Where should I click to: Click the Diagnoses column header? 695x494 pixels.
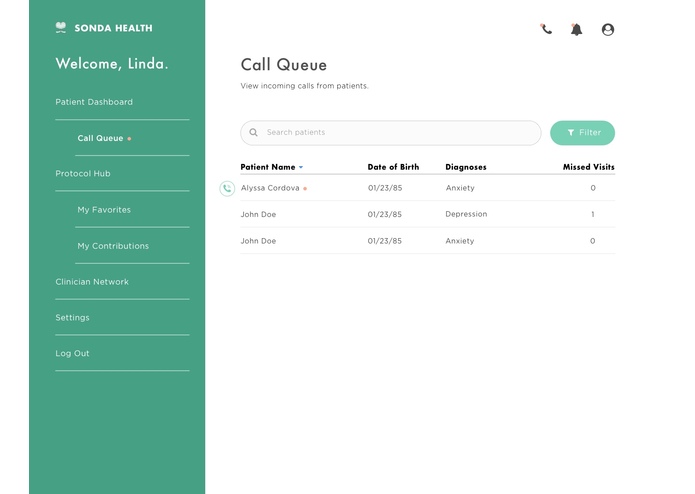coord(466,167)
